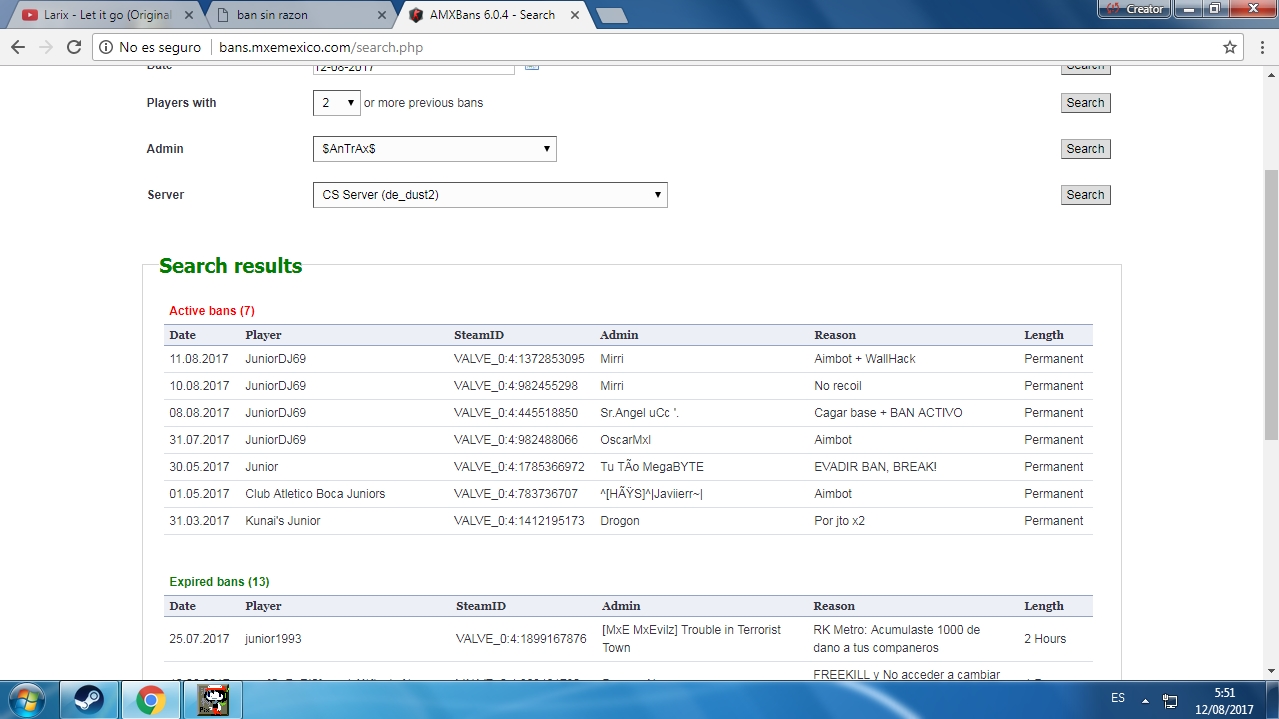
Task: Select the AMXBans 6.0.4 - Search tab
Action: click(x=492, y=15)
